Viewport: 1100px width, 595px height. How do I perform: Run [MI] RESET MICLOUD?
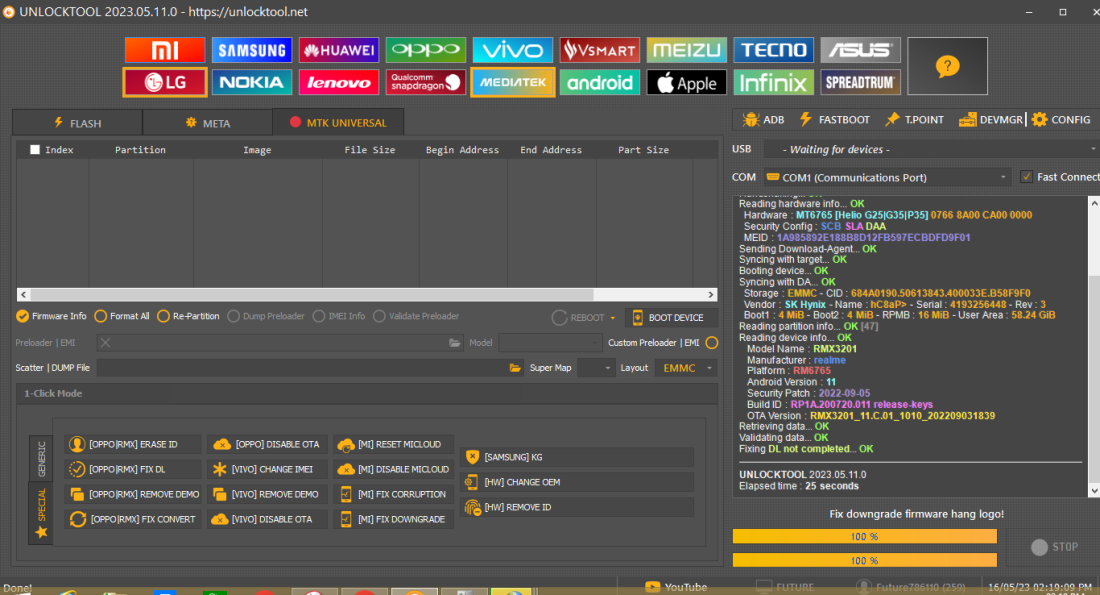394,444
